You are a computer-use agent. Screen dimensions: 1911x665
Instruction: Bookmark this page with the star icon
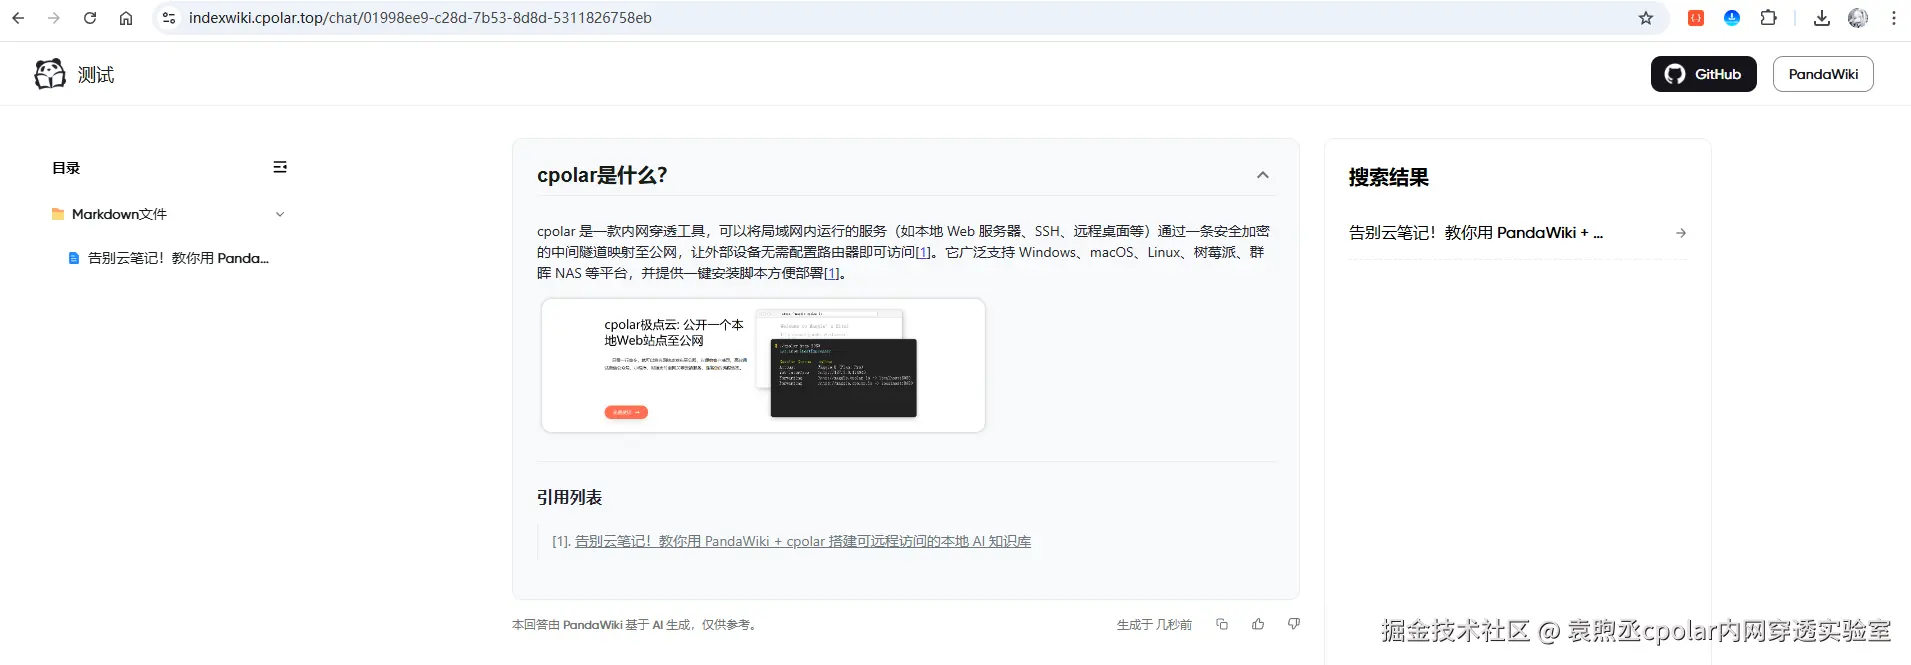tap(1646, 18)
